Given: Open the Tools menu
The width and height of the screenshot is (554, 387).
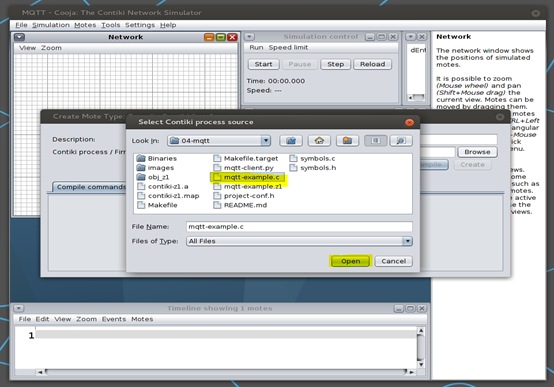Looking at the screenshot, I should click(x=111, y=25).
